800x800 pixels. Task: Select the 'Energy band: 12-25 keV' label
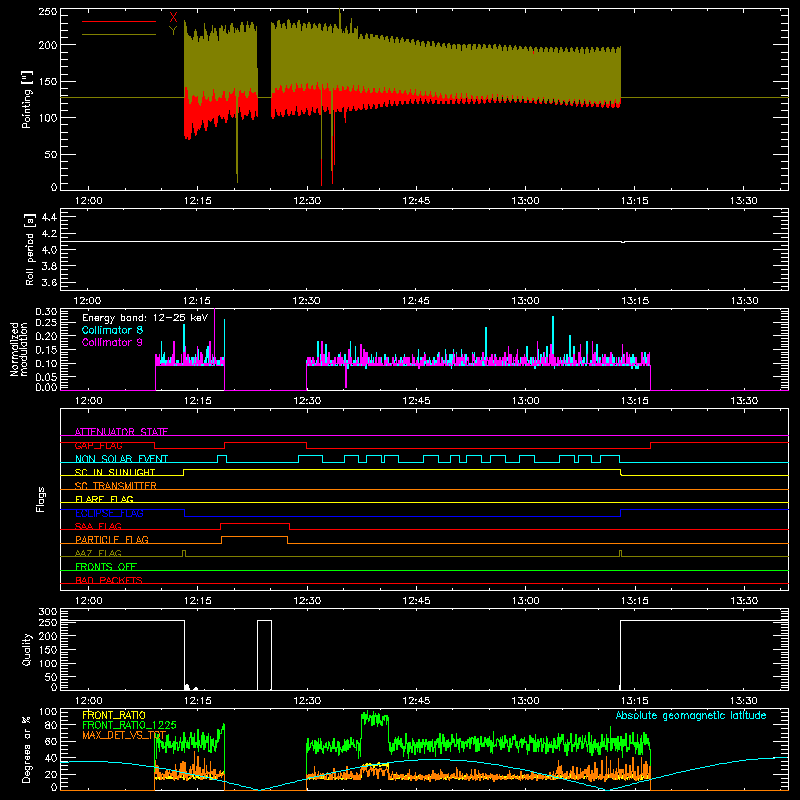[x=145, y=318]
